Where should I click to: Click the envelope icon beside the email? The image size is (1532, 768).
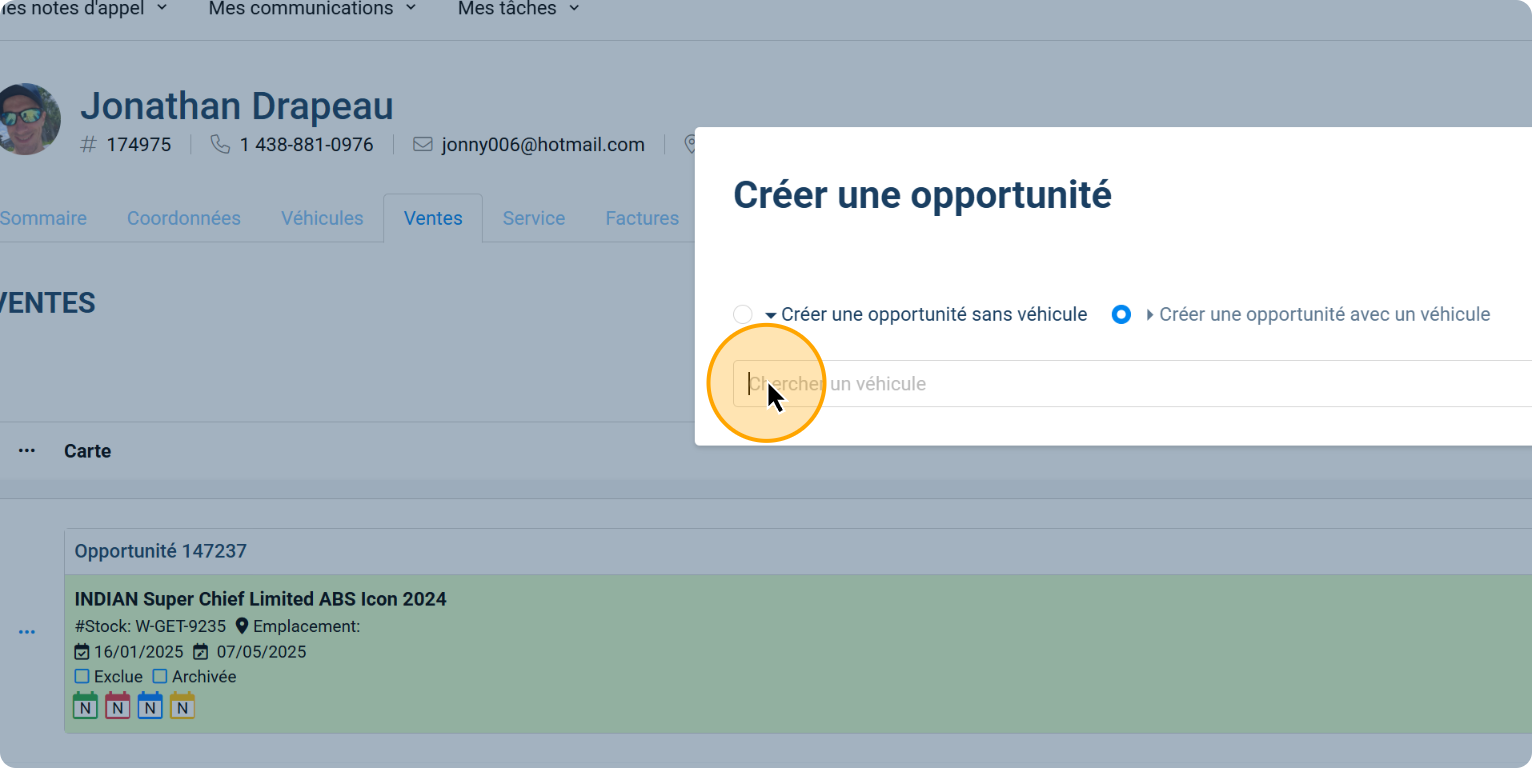coord(422,145)
